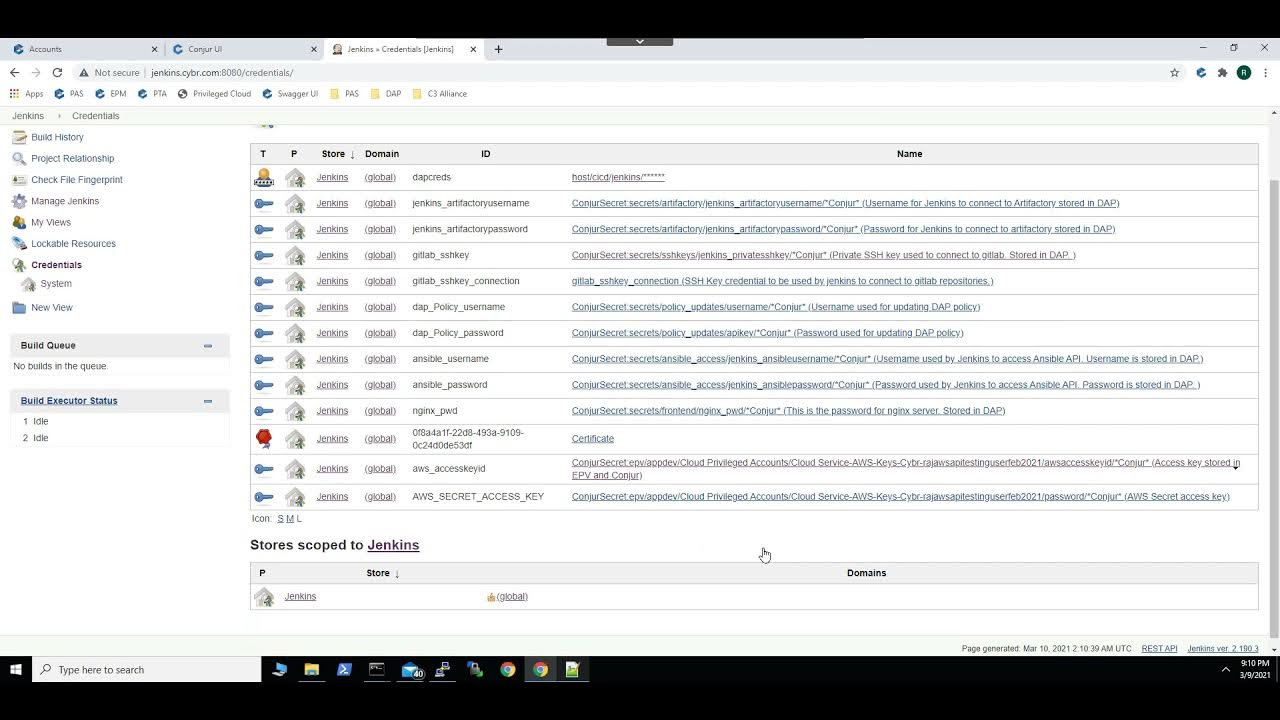The width and height of the screenshot is (1280, 720).
Task: Open Swagger UI bookmark
Action: pyautogui.click(x=290, y=94)
